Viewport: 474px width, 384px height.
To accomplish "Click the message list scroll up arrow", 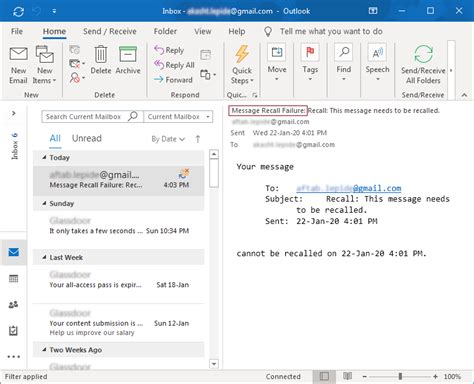I will pos(214,154).
